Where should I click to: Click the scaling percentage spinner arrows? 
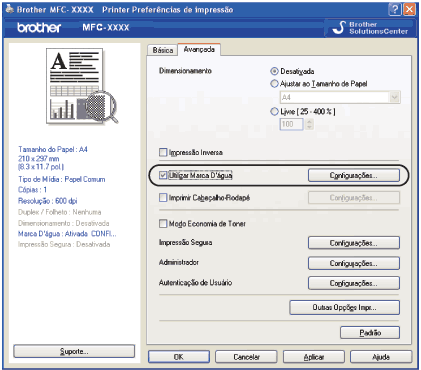click(x=309, y=124)
